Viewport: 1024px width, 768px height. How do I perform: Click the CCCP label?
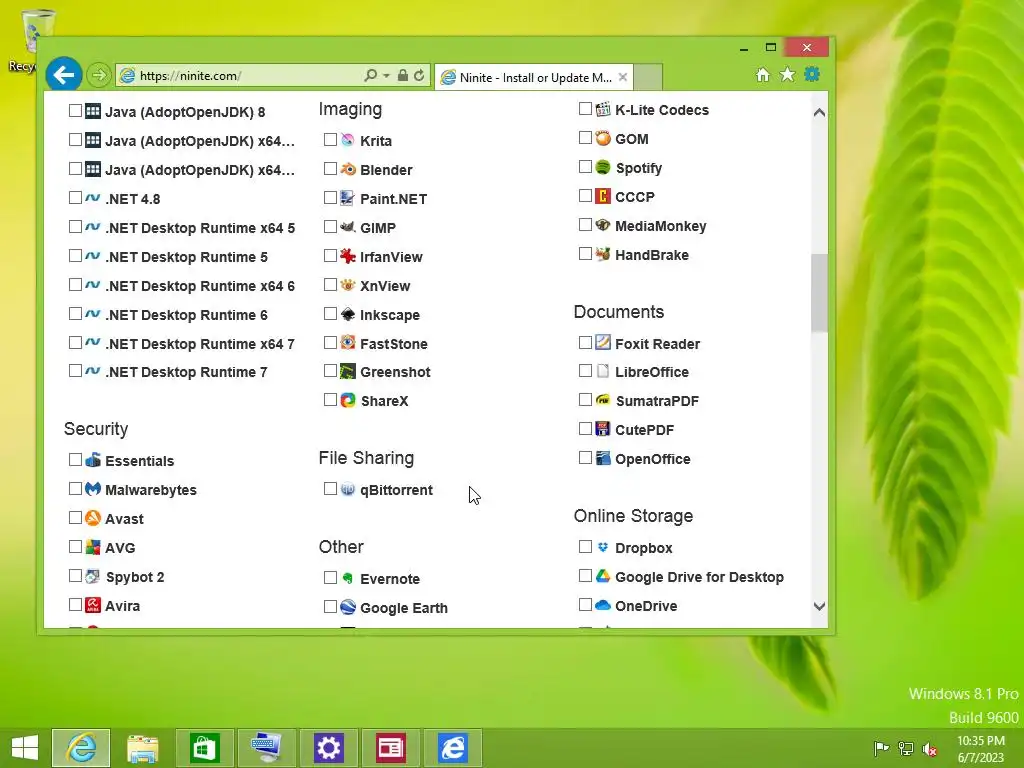pos(635,197)
